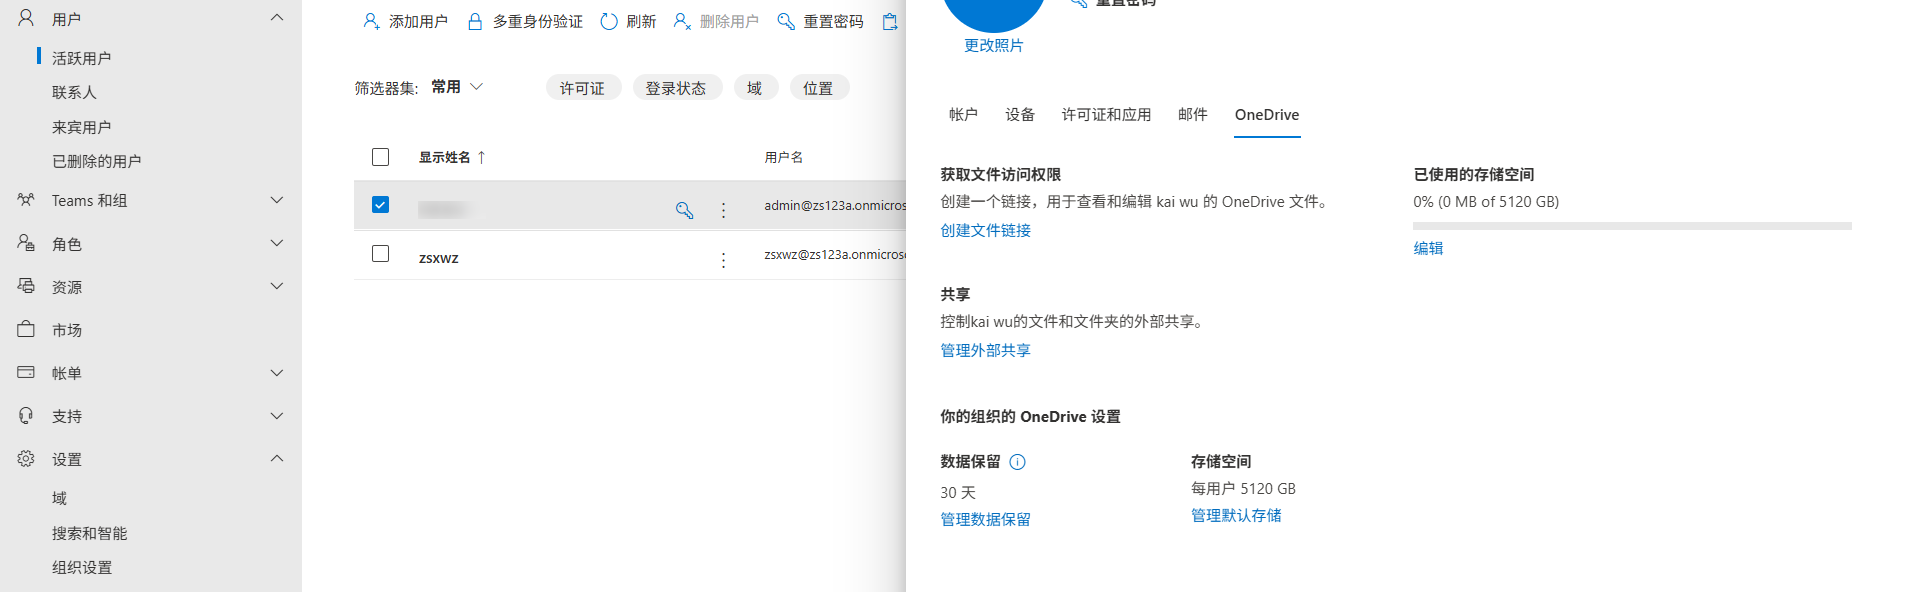Click the 管理外部共享 link

pyautogui.click(x=985, y=351)
